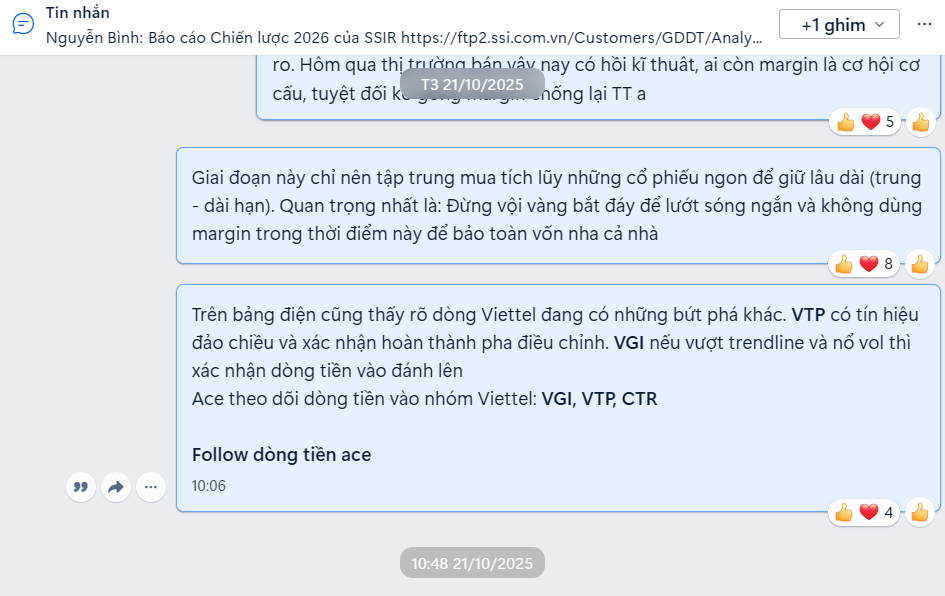
Task: Add quick like to the Viettel message
Action: pyautogui.click(x=920, y=513)
